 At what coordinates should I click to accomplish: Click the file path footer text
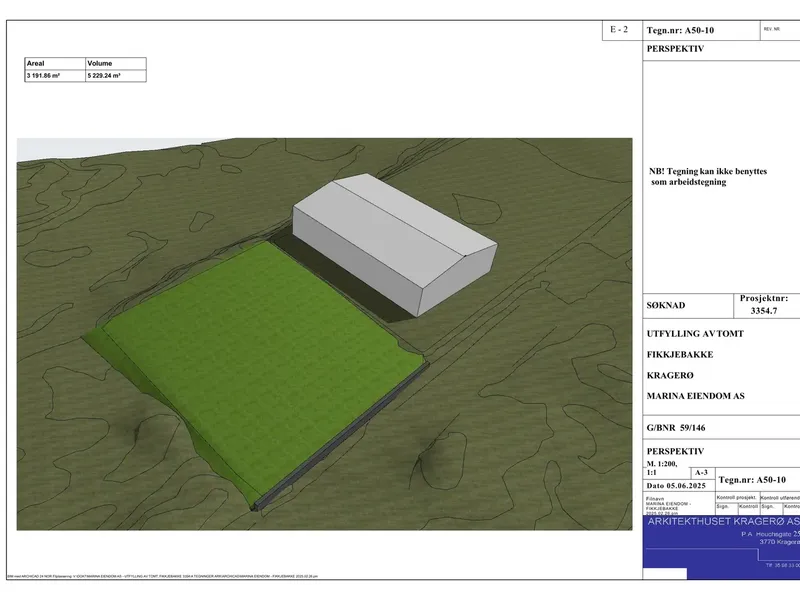tap(162, 577)
